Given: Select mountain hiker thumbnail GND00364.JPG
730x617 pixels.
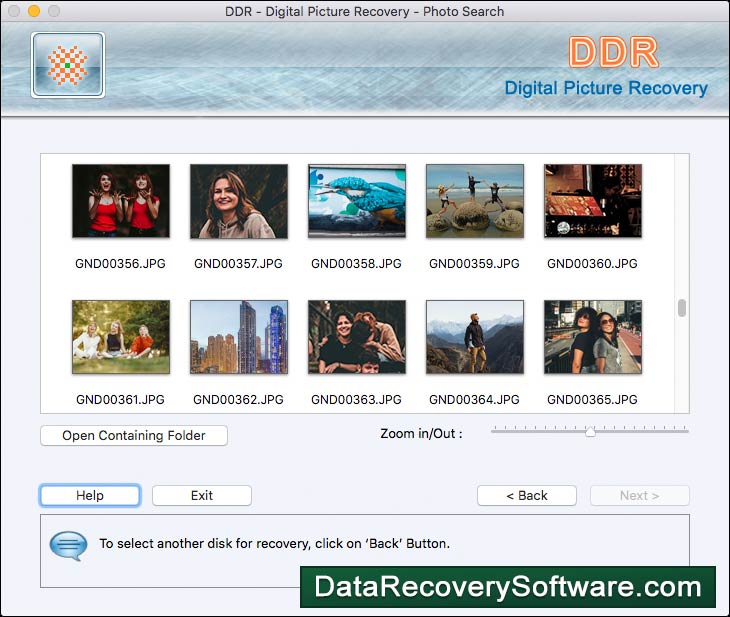Looking at the screenshot, I should click(475, 337).
